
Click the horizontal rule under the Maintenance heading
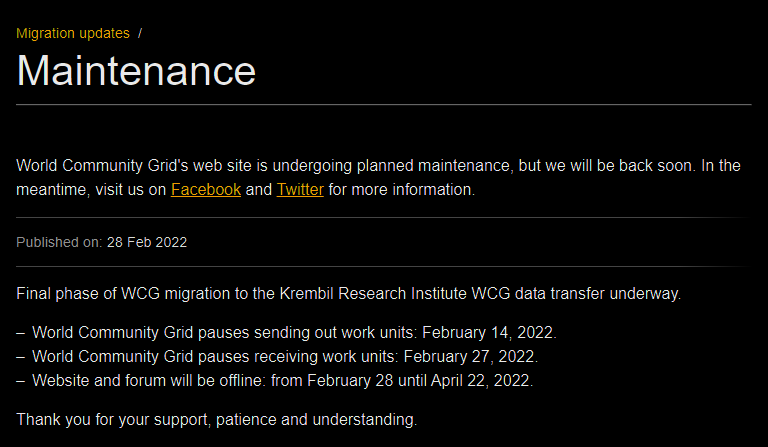[x=384, y=104]
